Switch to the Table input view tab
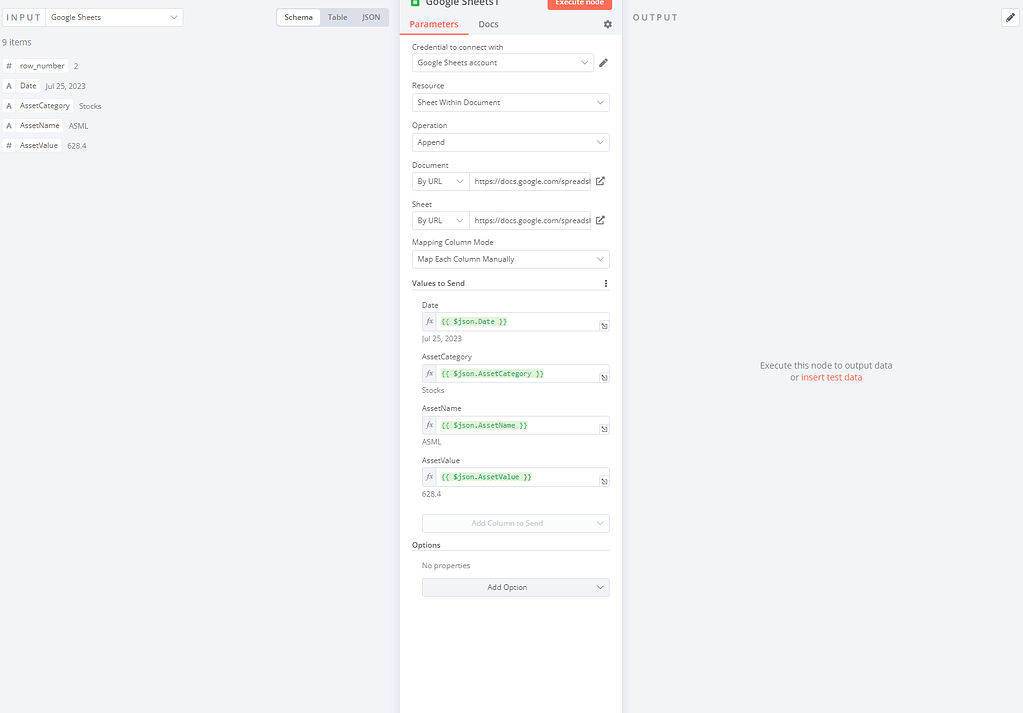This screenshot has height=713, width=1023. pos(337,17)
